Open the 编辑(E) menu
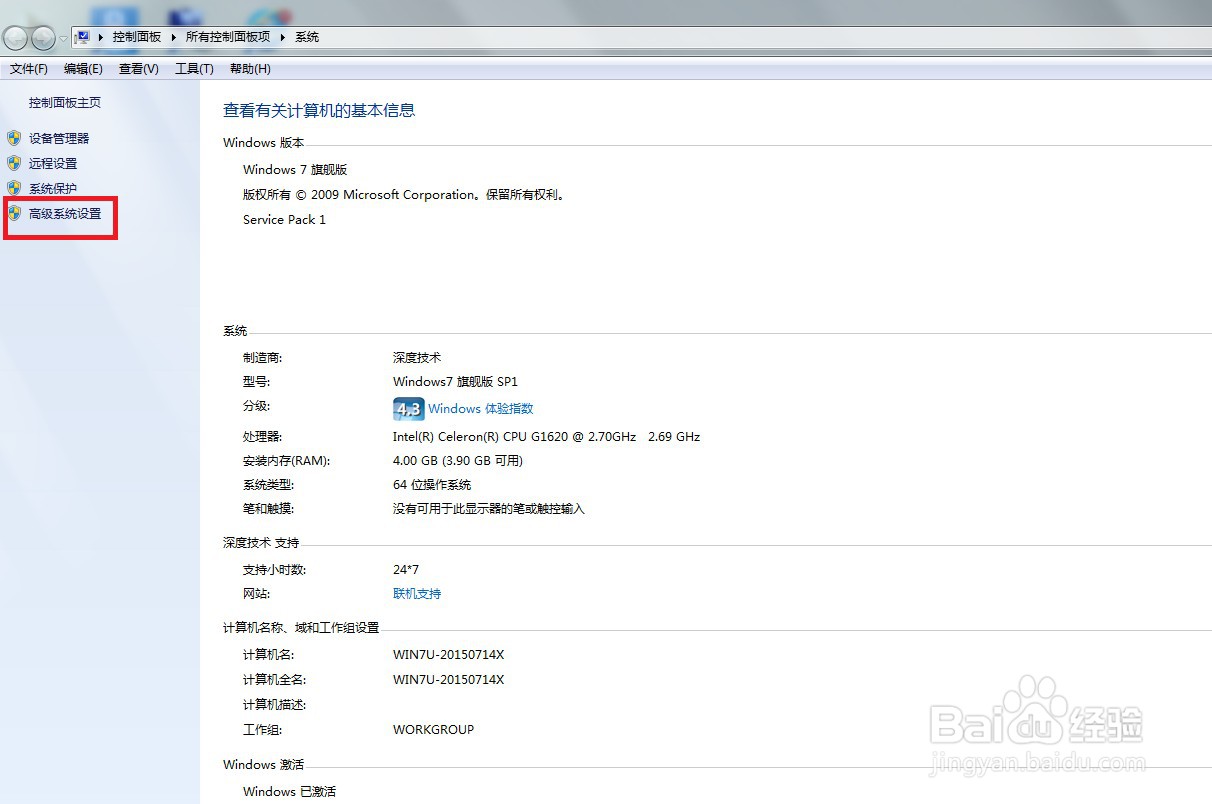 coord(83,69)
